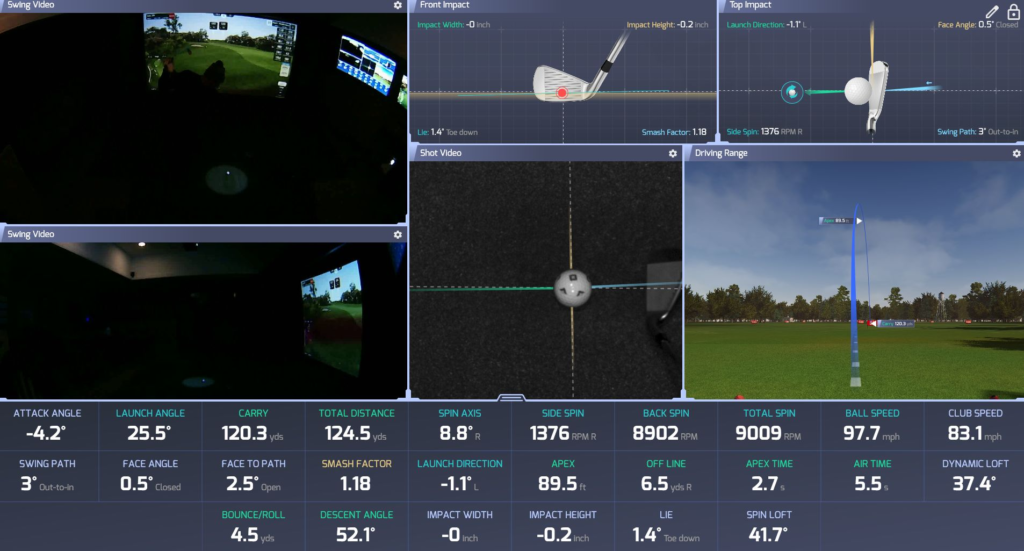Viewport: 1024px width, 551px height.
Task: Click the upper Swing Video feed
Action: 203,118
